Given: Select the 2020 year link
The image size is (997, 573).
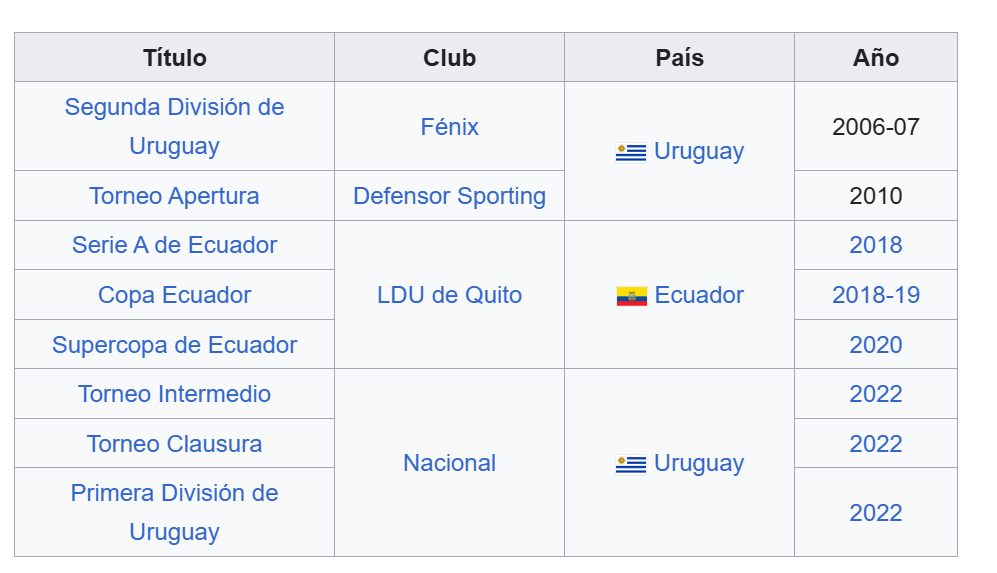Looking at the screenshot, I should pyautogui.click(x=875, y=345).
